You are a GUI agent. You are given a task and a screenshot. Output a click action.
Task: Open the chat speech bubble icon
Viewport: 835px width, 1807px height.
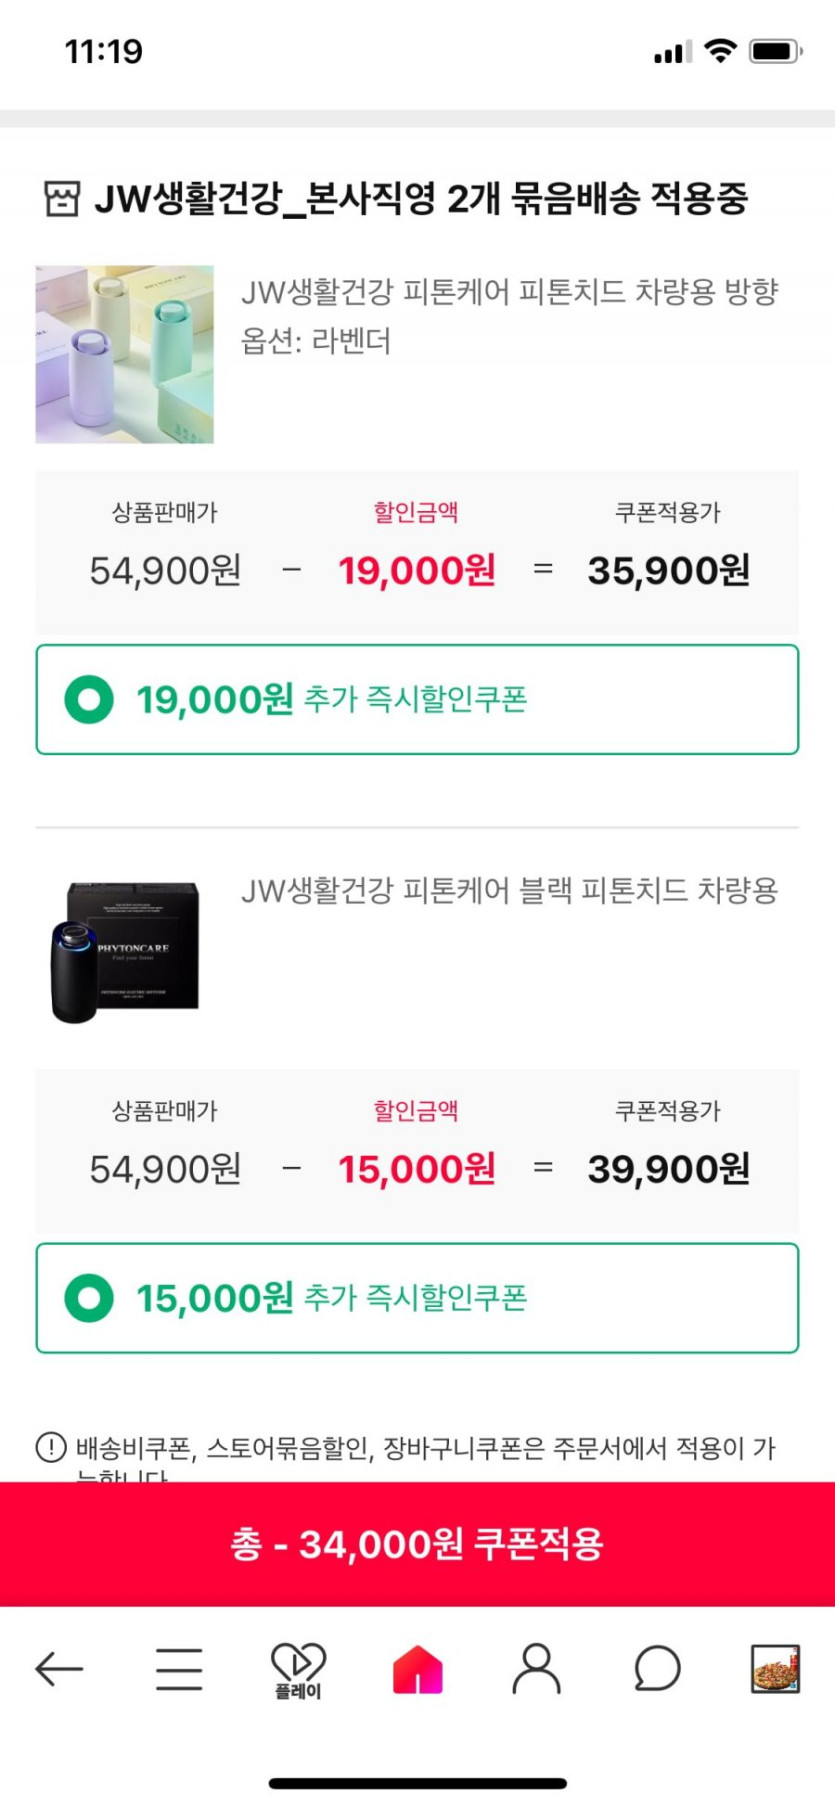657,1668
